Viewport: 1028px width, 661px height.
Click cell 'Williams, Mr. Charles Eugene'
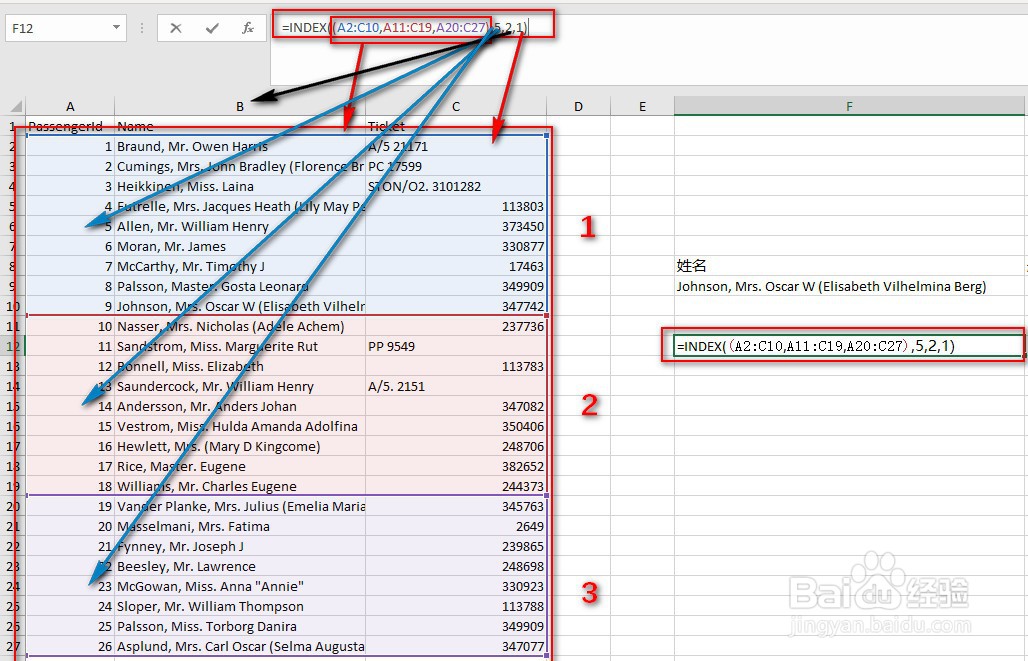pos(240,487)
